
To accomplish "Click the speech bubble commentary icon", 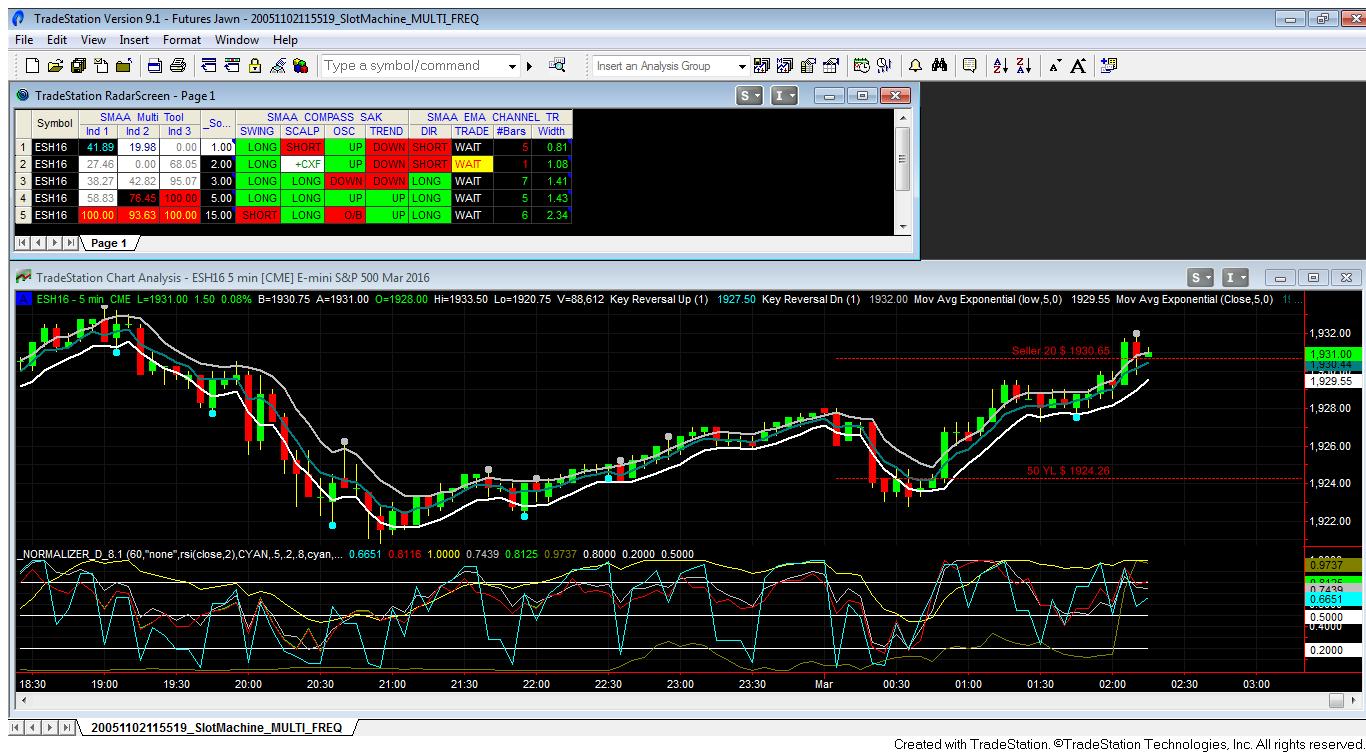I will [x=969, y=66].
